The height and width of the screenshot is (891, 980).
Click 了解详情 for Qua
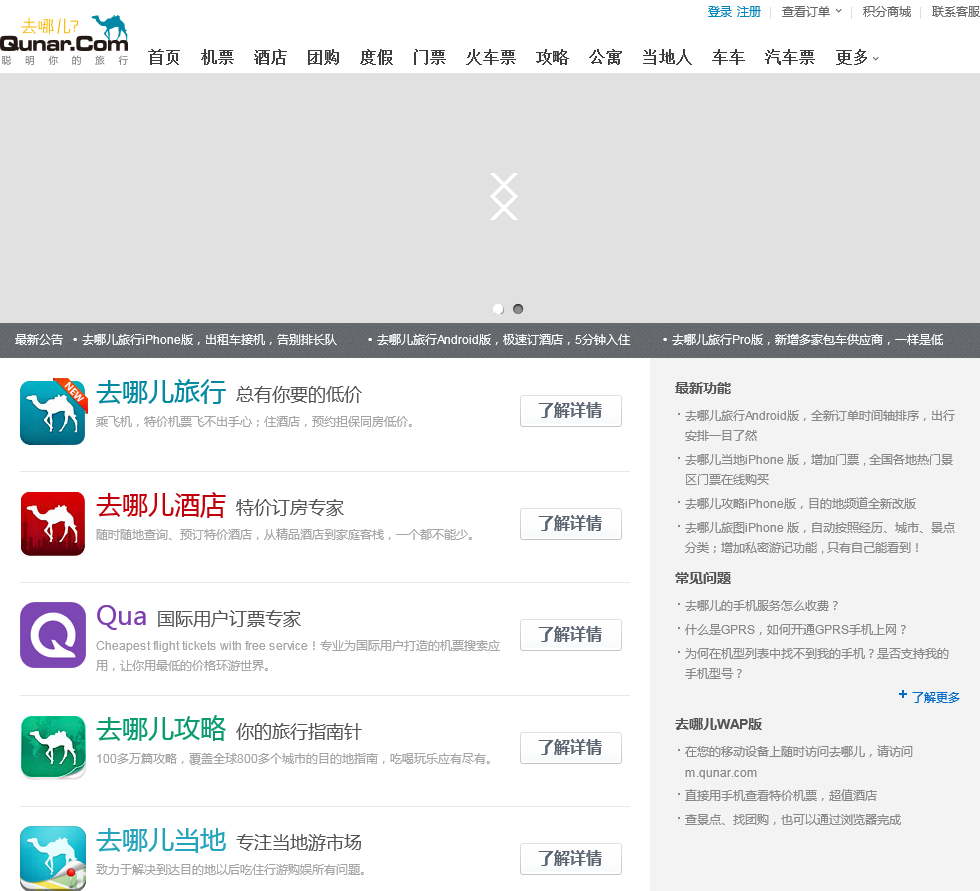click(571, 635)
